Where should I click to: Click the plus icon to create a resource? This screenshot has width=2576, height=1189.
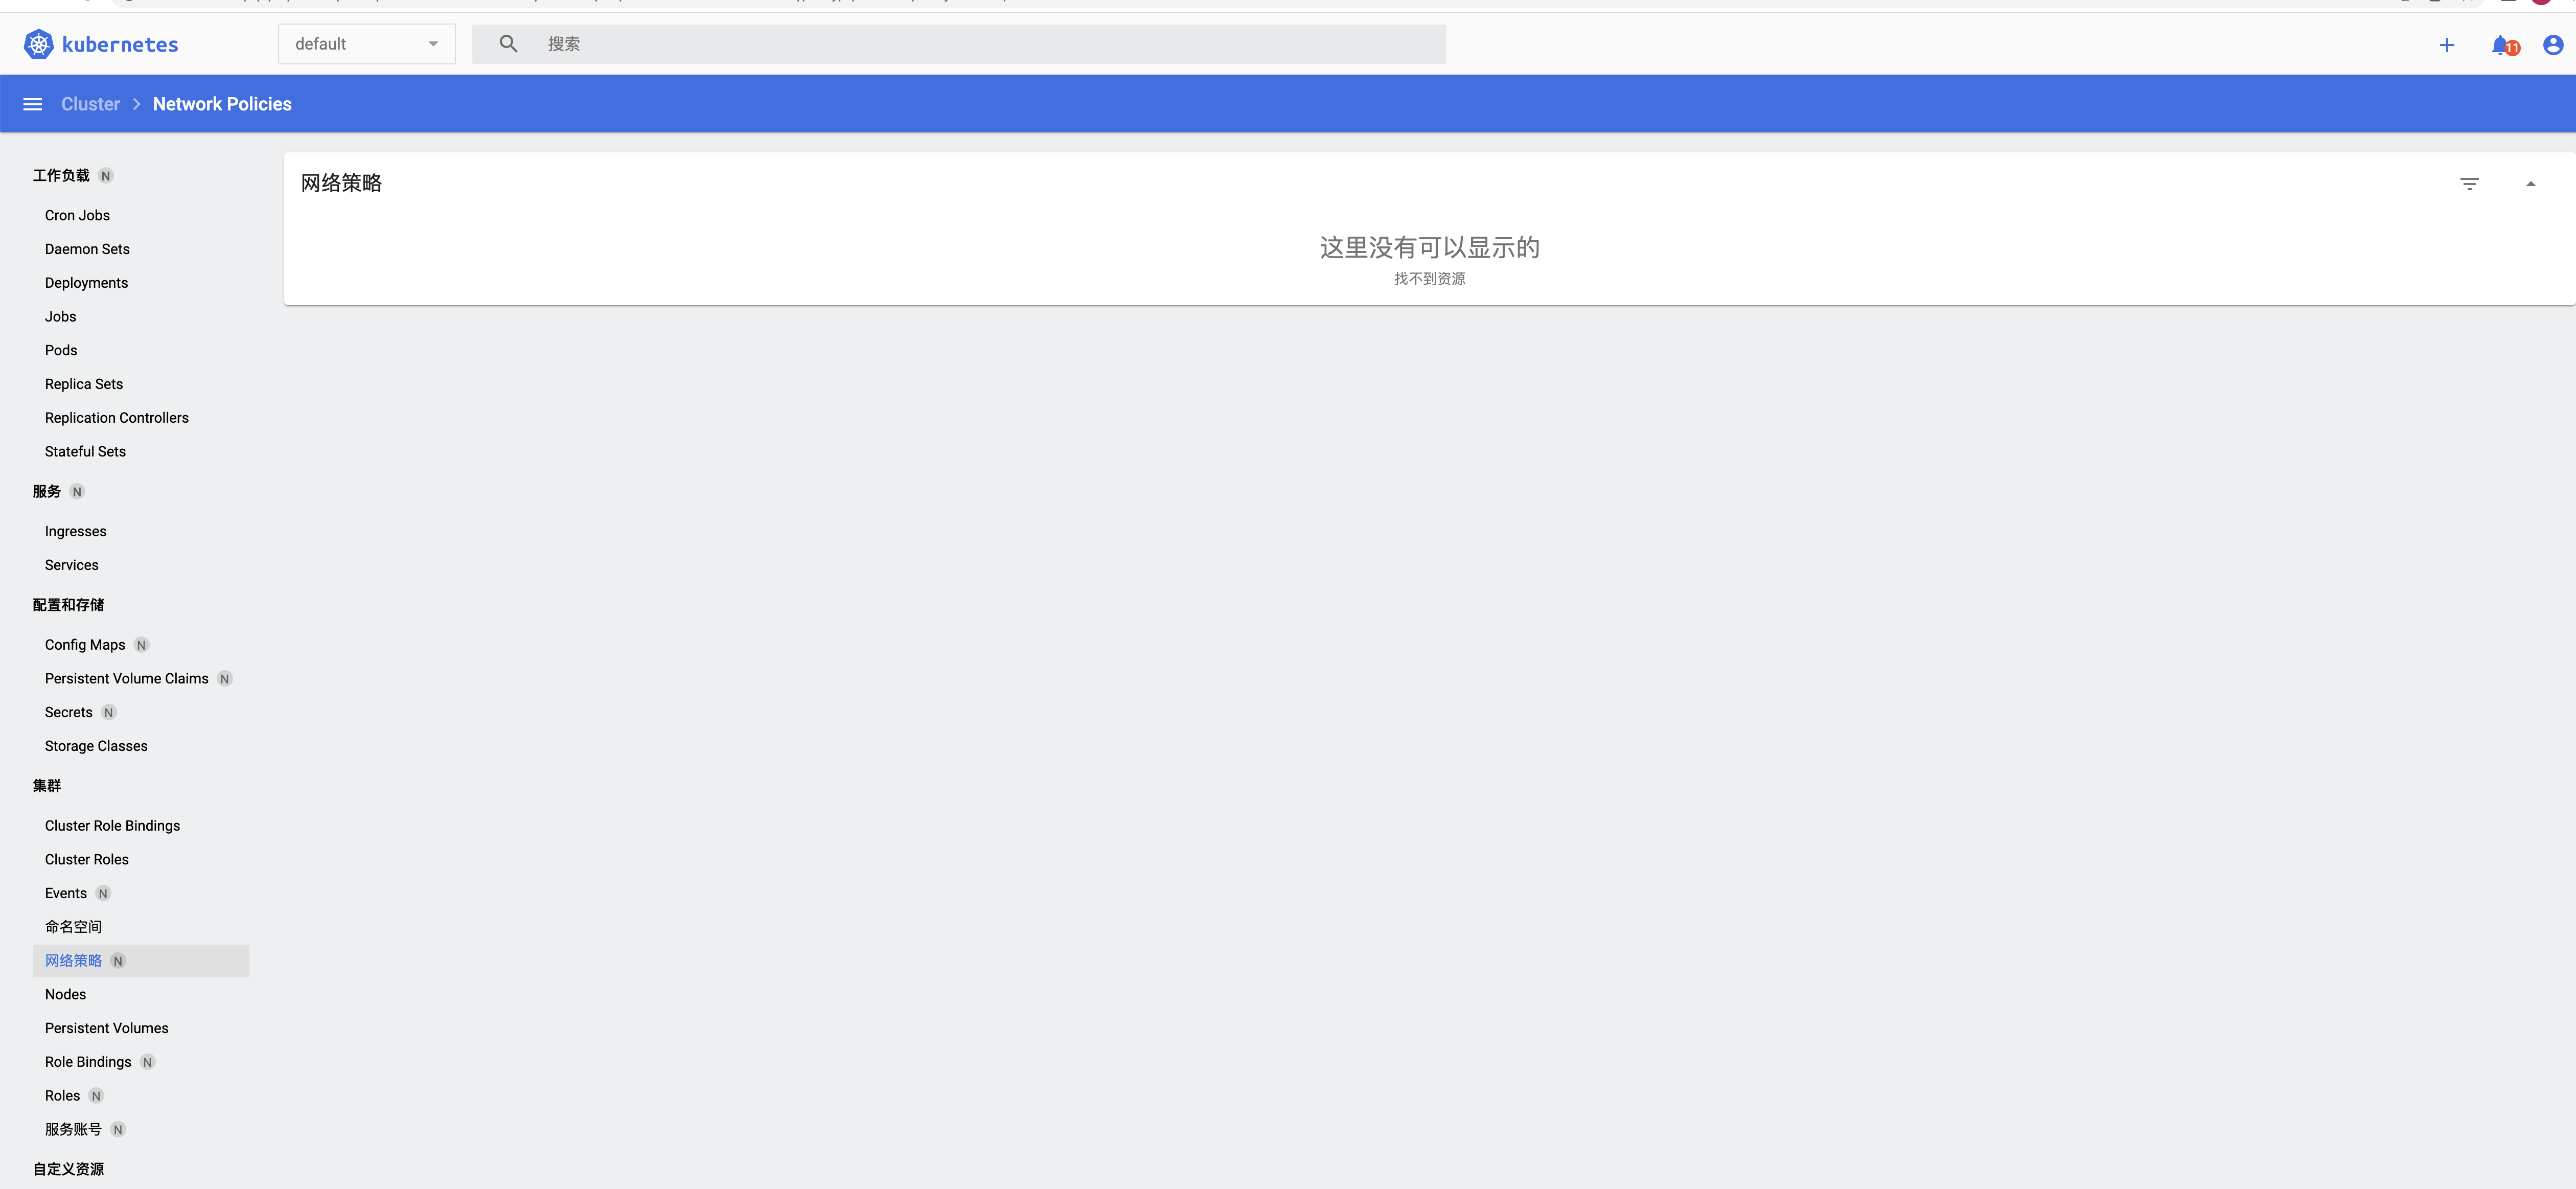point(2447,45)
